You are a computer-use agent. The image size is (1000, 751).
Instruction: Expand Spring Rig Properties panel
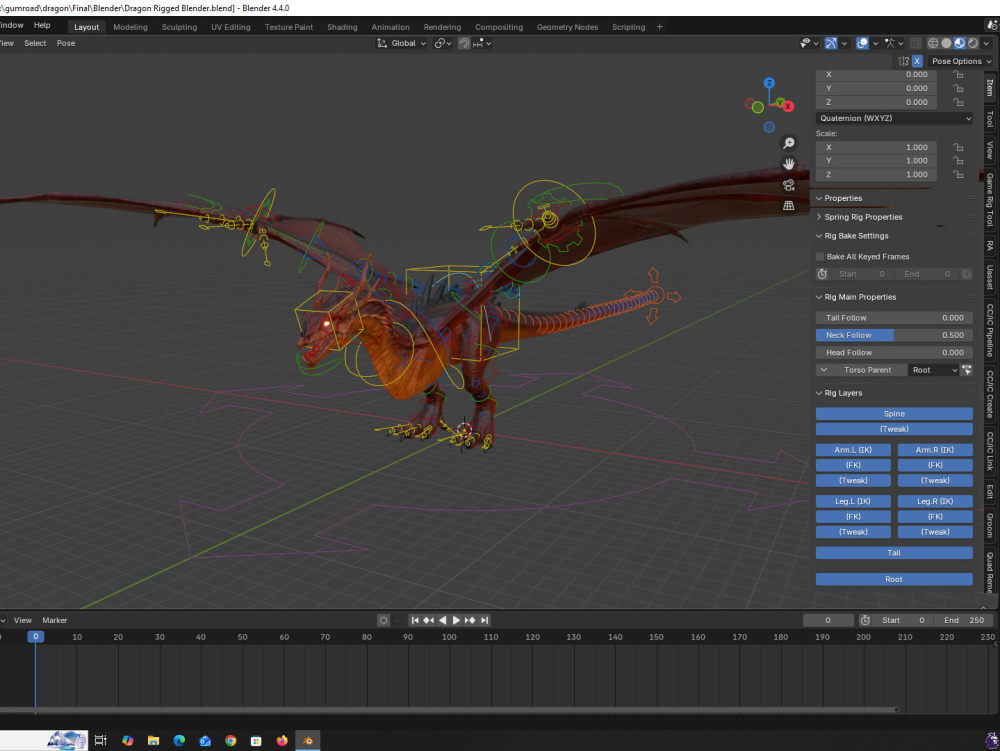pyautogui.click(x=863, y=217)
